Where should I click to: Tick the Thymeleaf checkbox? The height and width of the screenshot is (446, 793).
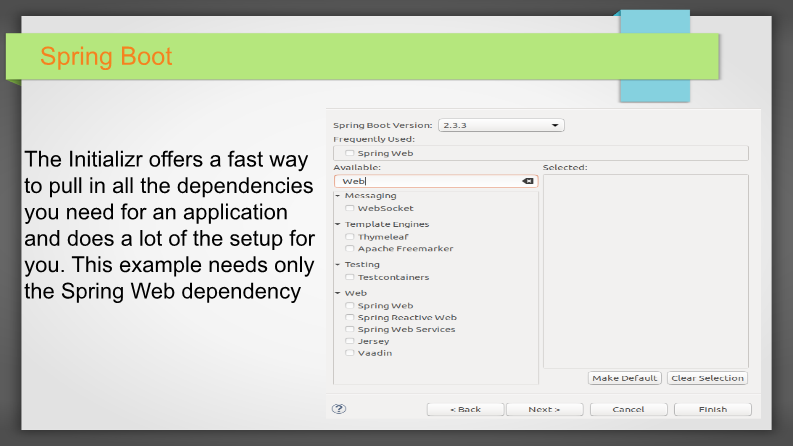pyautogui.click(x=349, y=237)
